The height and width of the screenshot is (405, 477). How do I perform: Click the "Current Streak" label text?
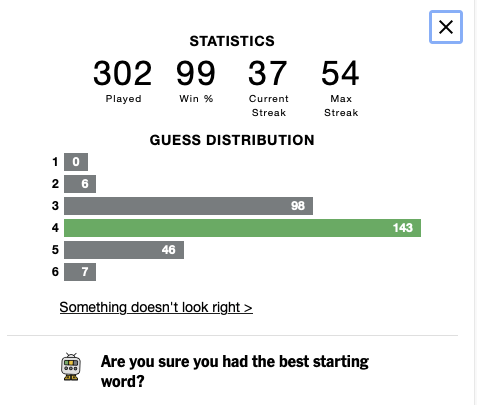(269, 106)
